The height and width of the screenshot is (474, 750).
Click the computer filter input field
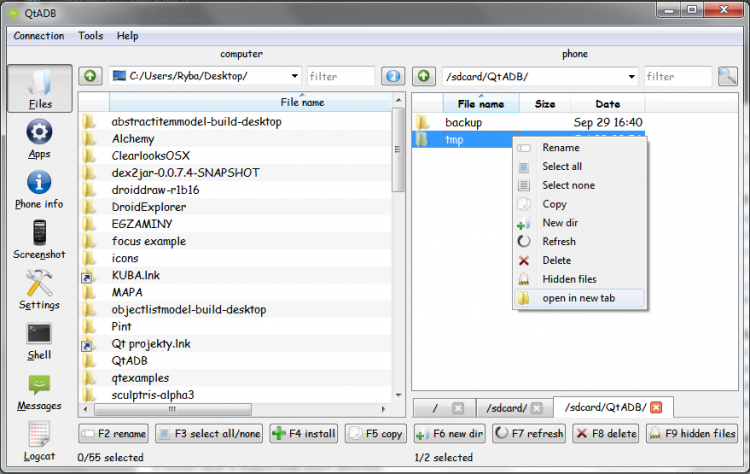pos(341,76)
